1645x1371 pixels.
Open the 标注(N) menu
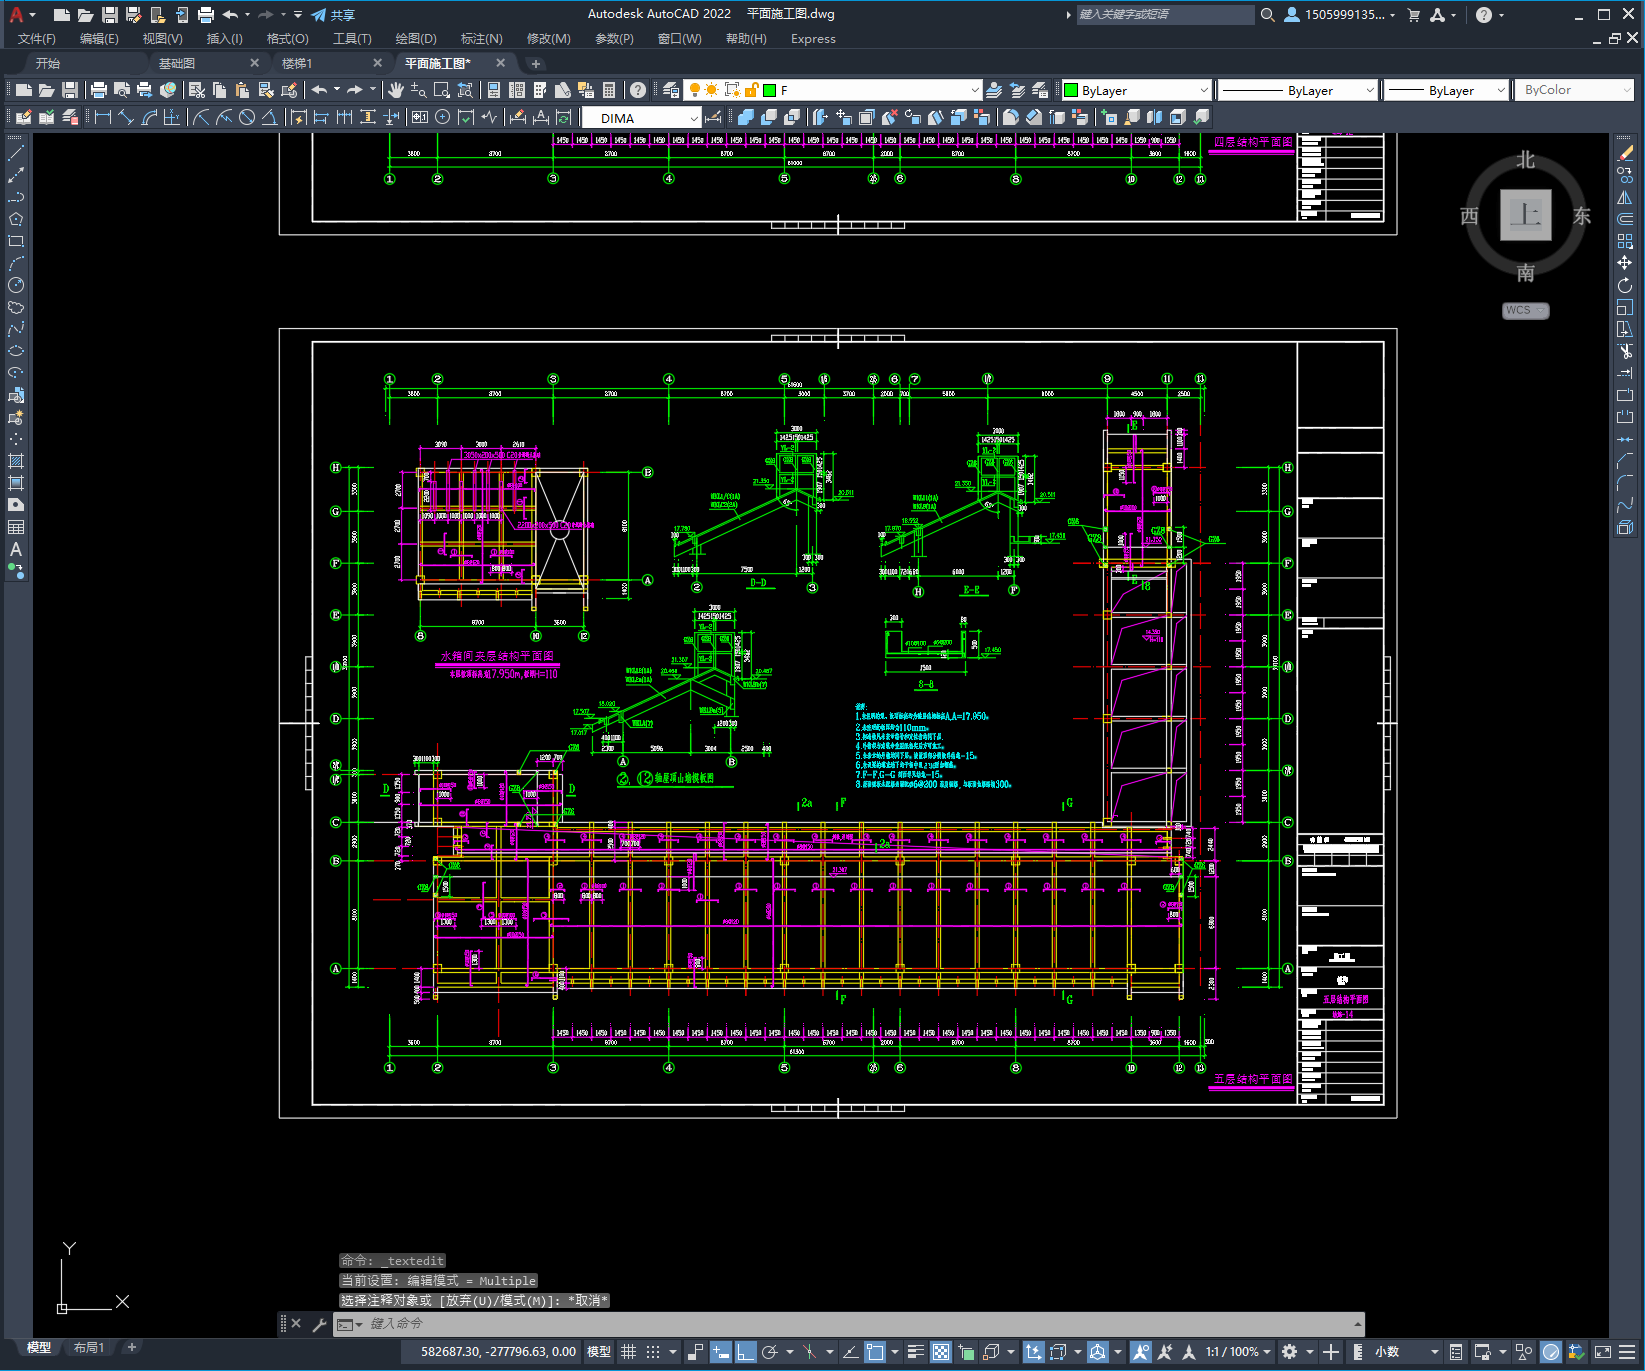click(481, 39)
